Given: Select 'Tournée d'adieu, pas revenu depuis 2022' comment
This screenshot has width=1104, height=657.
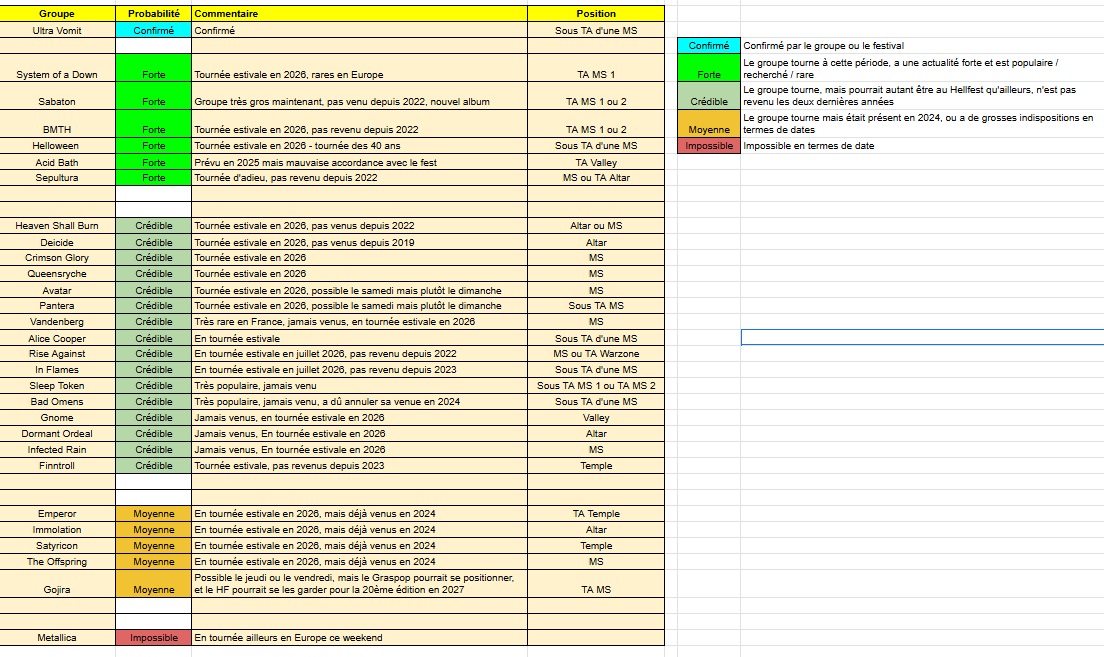Looking at the screenshot, I should [359, 177].
